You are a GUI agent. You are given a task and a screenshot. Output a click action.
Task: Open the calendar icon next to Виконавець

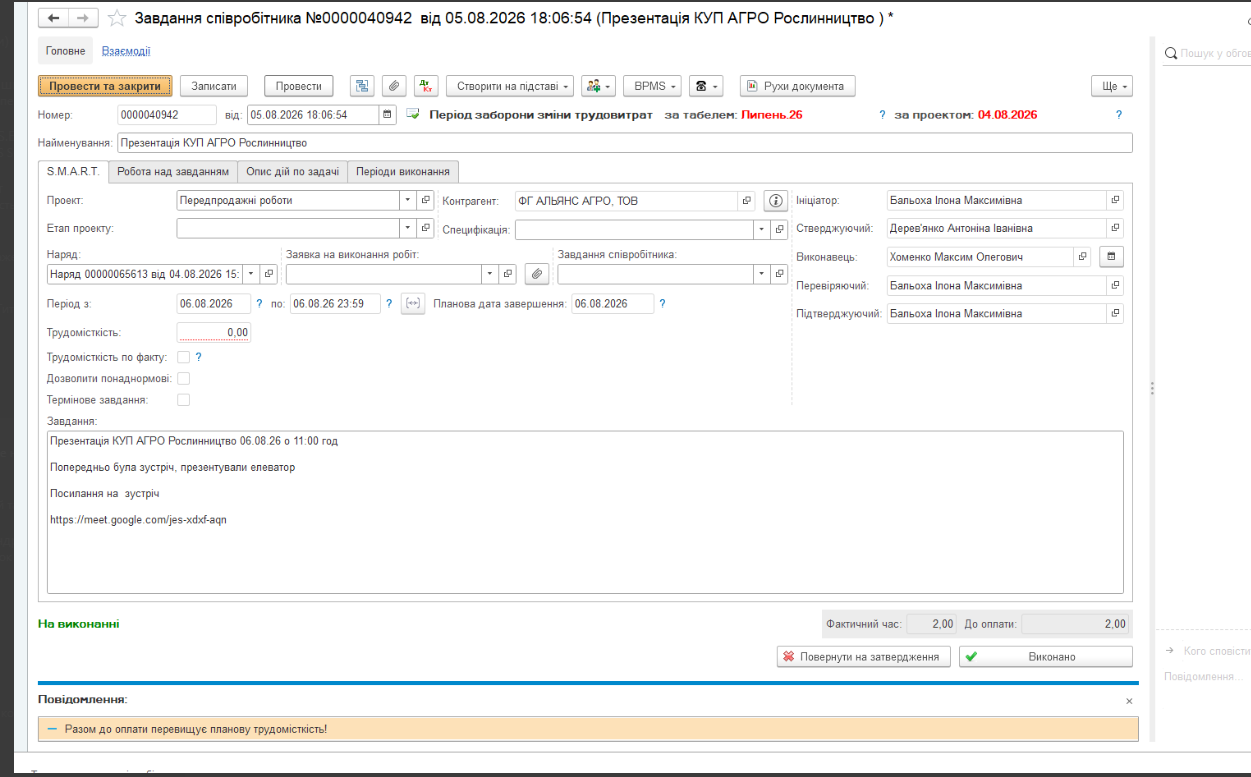coord(1111,257)
